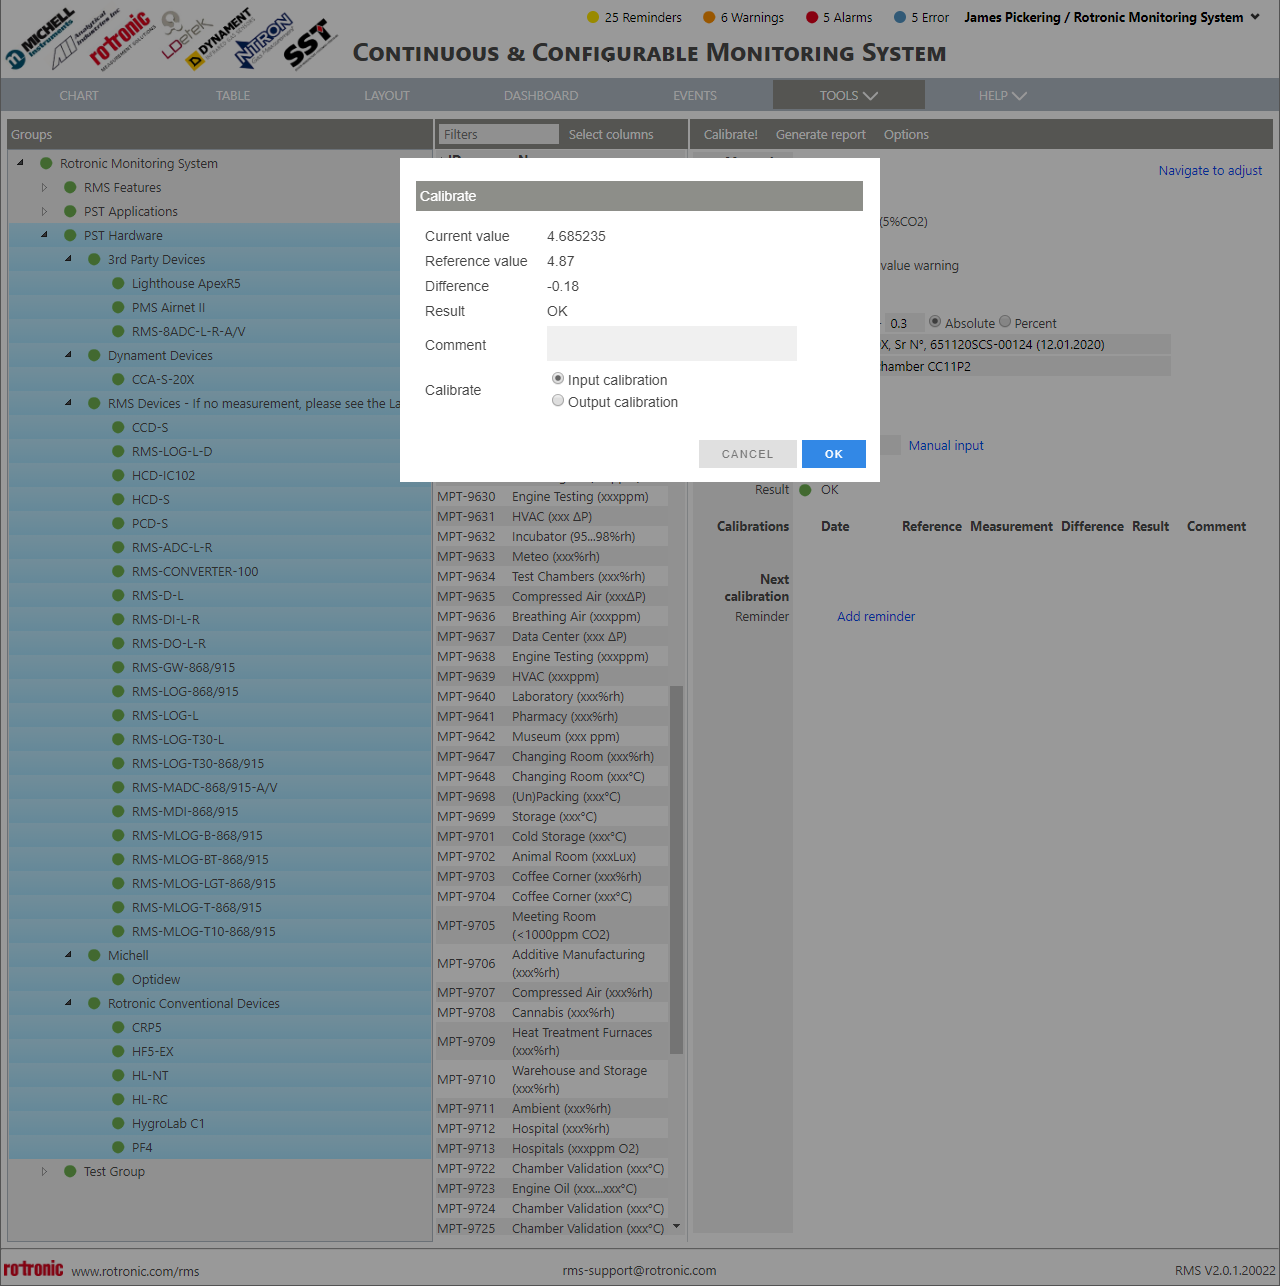This screenshot has height=1286, width=1280.
Task: Click the status dot beside RMS-GW-868/915
Action: [x=118, y=667]
